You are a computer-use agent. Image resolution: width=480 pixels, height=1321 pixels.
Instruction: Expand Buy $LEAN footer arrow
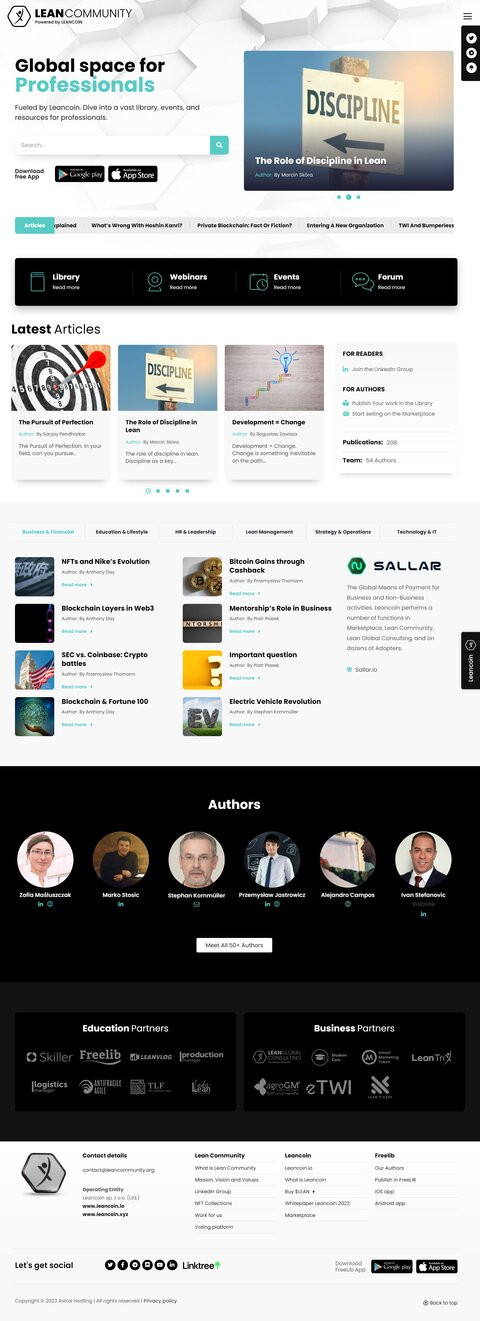313,1192
